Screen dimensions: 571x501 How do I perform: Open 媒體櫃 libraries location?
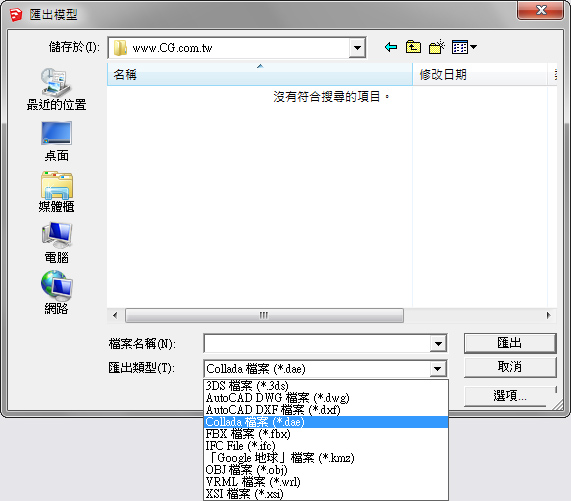coord(56,192)
